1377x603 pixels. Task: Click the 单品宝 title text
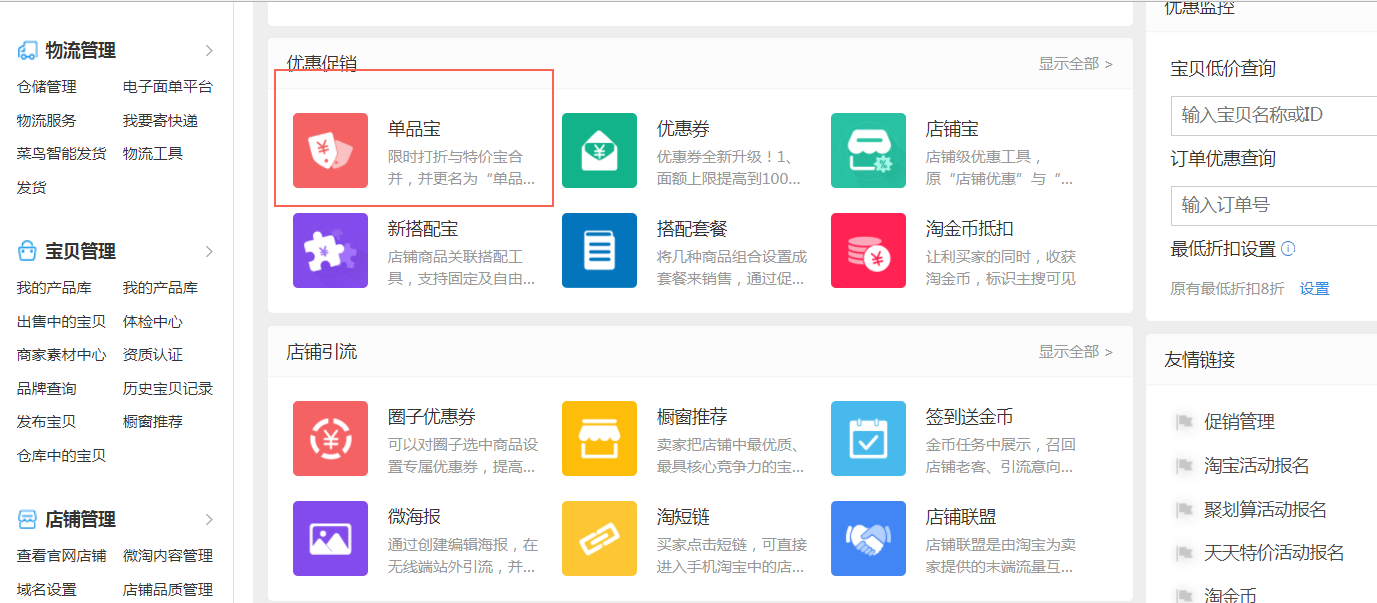click(x=414, y=129)
